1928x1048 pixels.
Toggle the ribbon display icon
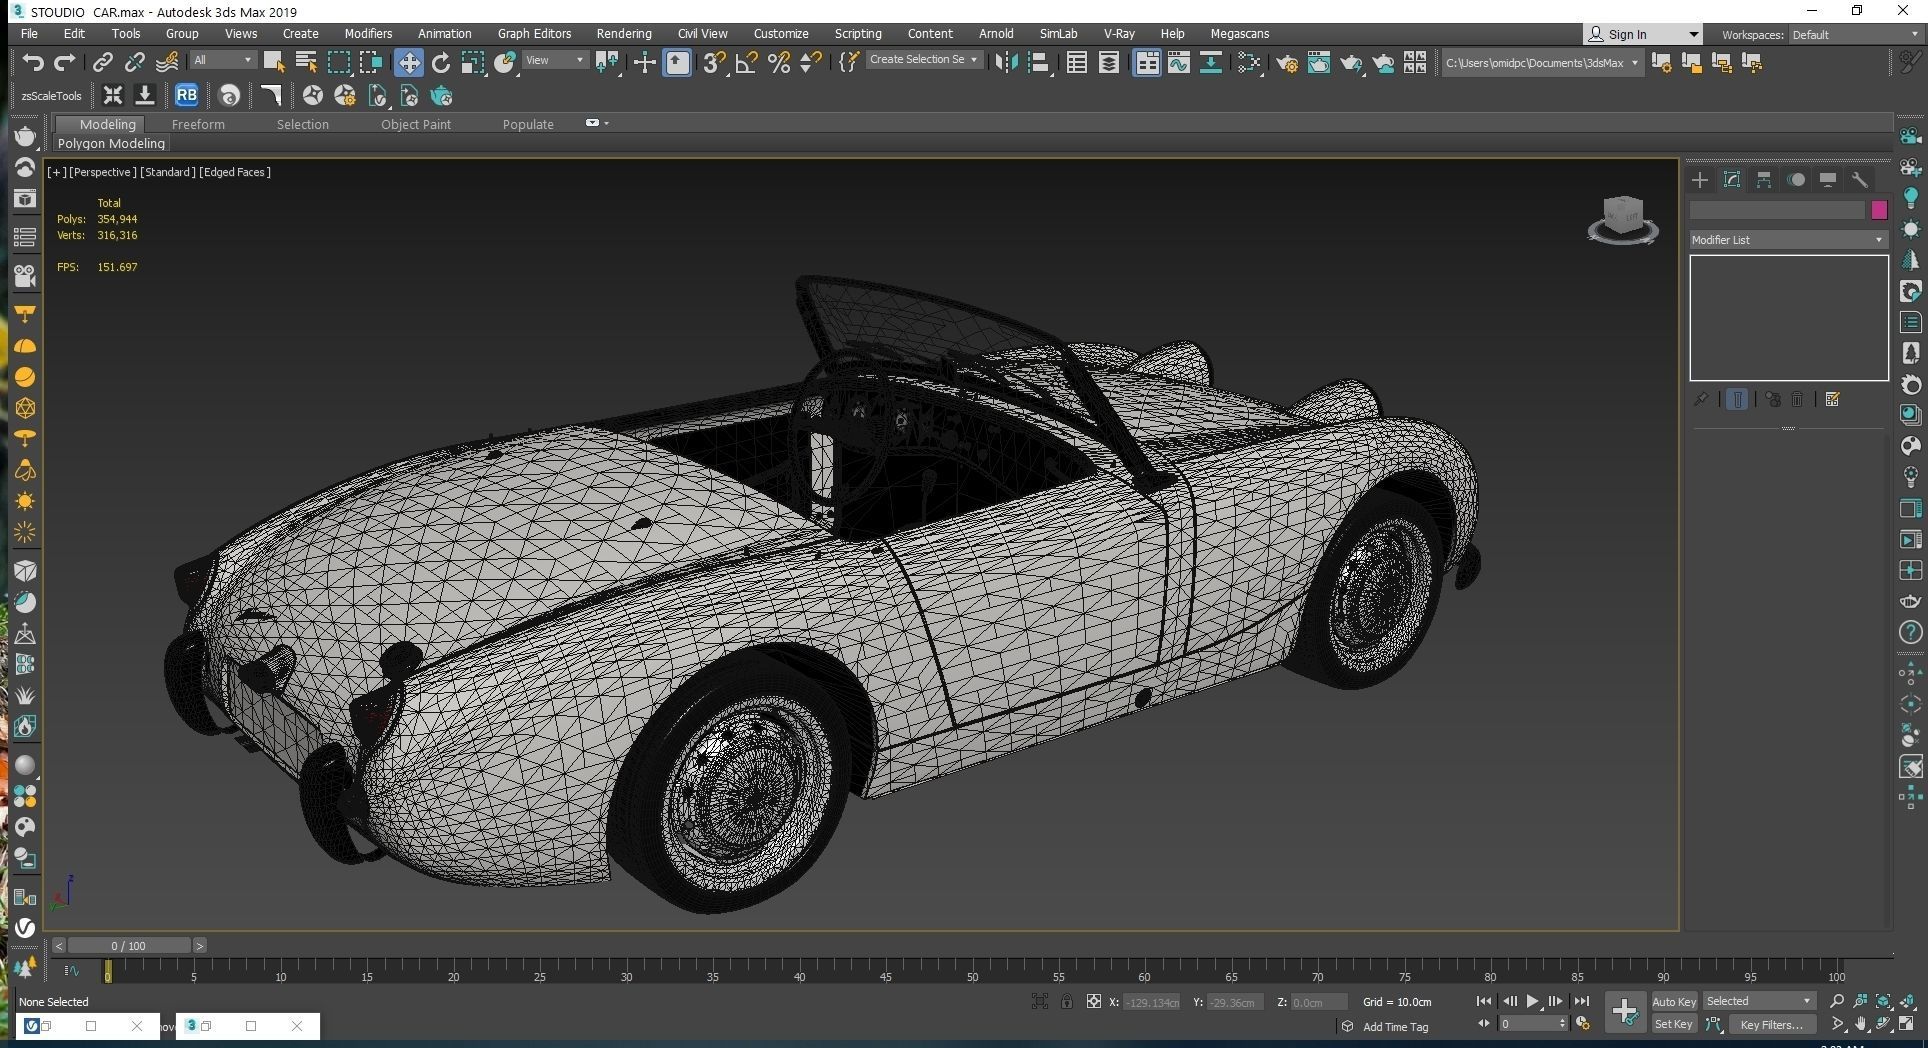click(x=1147, y=63)
